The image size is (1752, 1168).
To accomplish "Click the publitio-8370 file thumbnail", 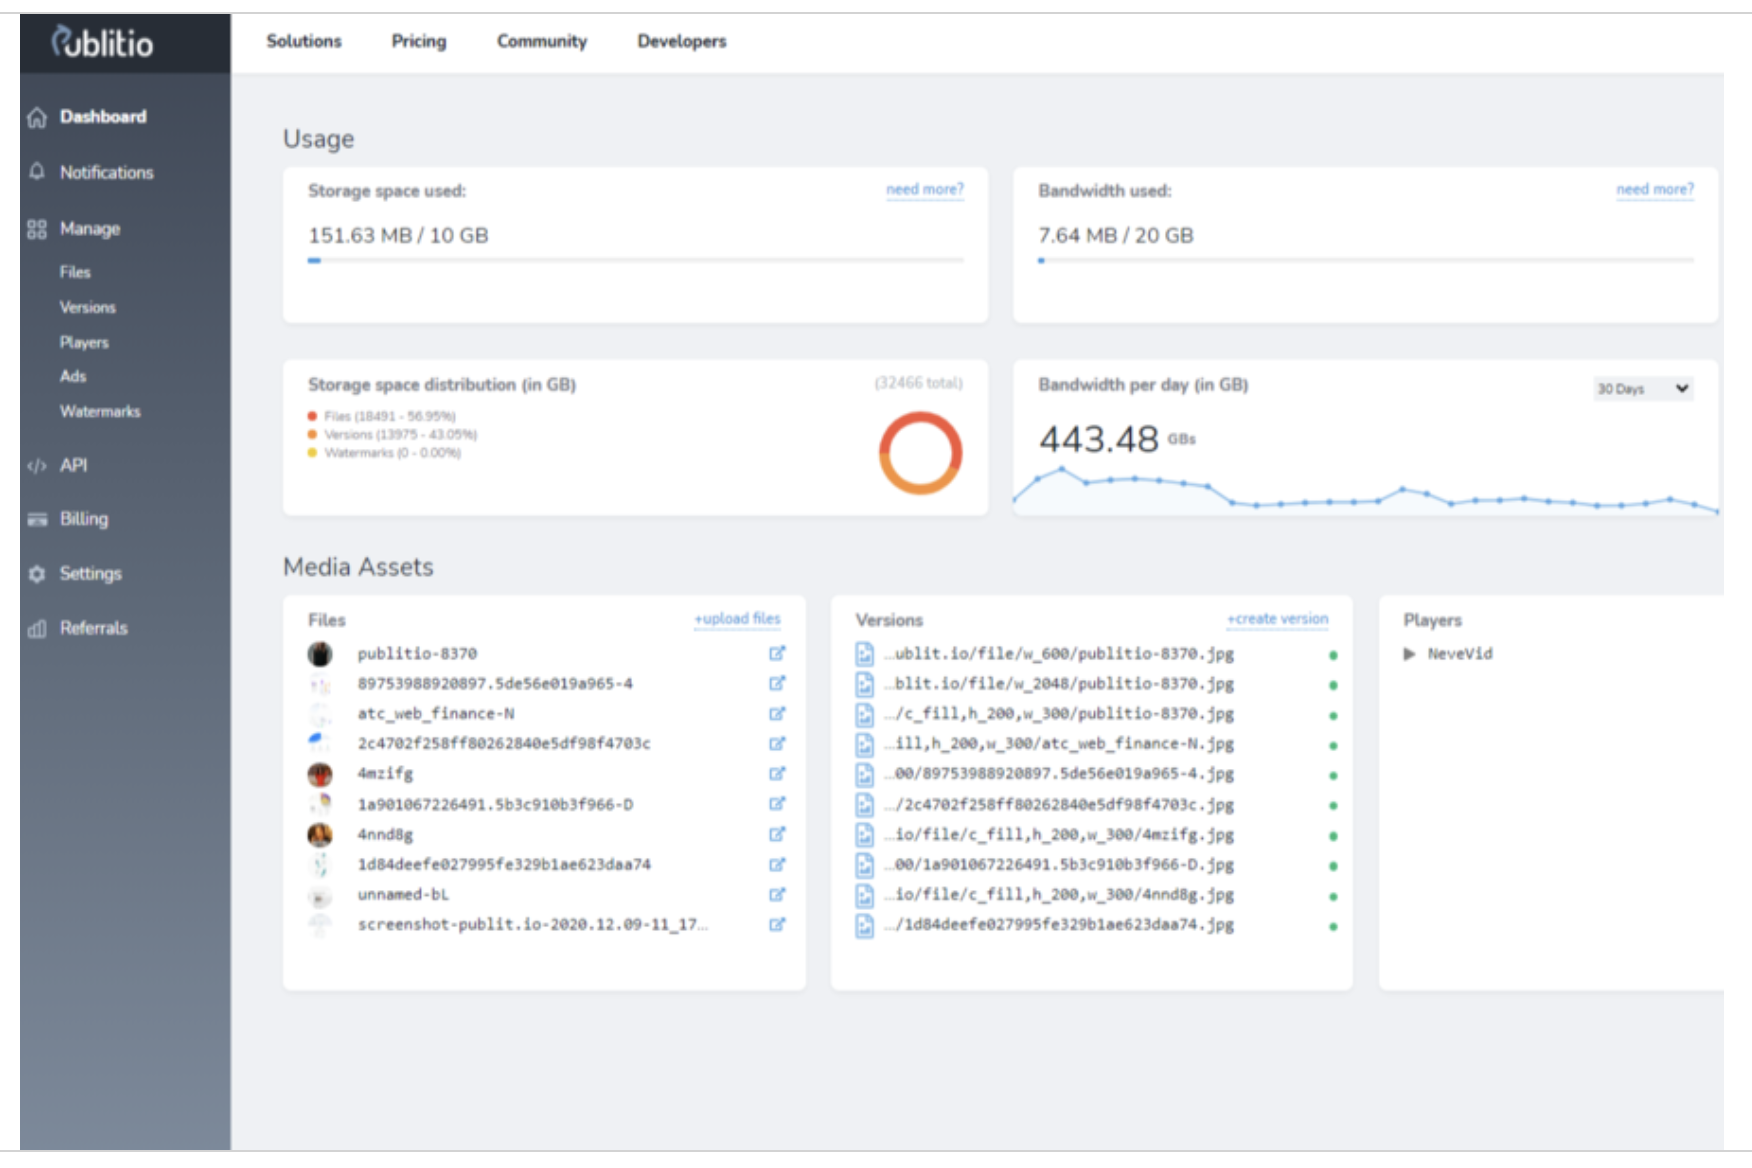I will tap(320, 654).
